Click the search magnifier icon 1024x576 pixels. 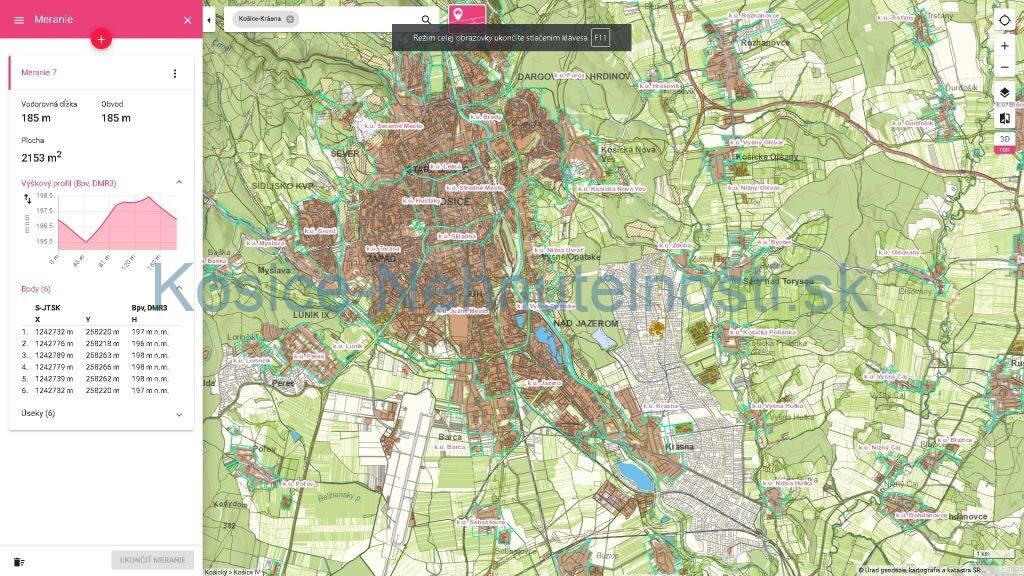(x=426, y=20)
